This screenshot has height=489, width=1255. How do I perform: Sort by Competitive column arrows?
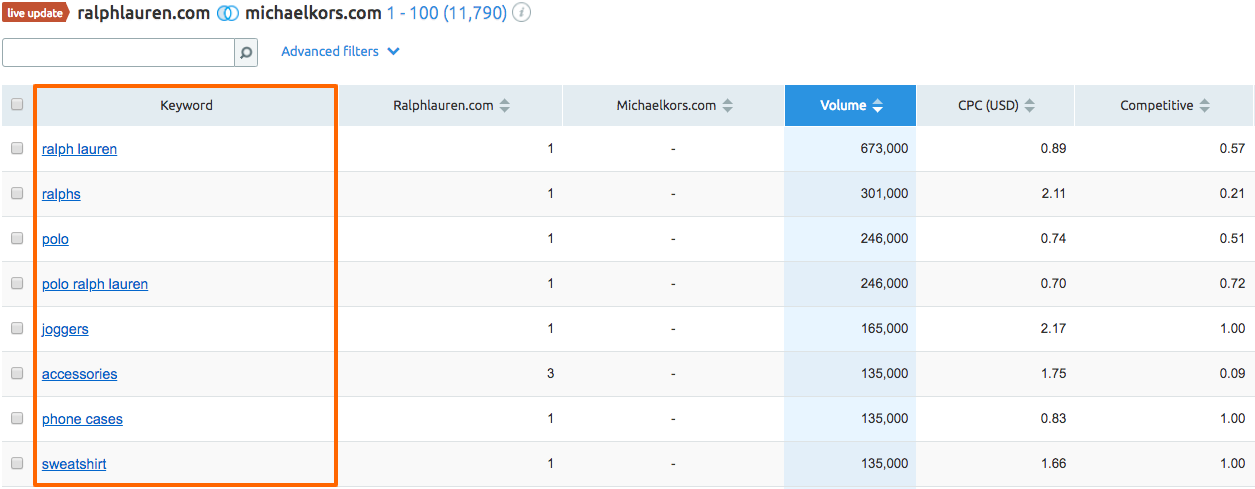pyautogui.click(x=1205, y=106)
